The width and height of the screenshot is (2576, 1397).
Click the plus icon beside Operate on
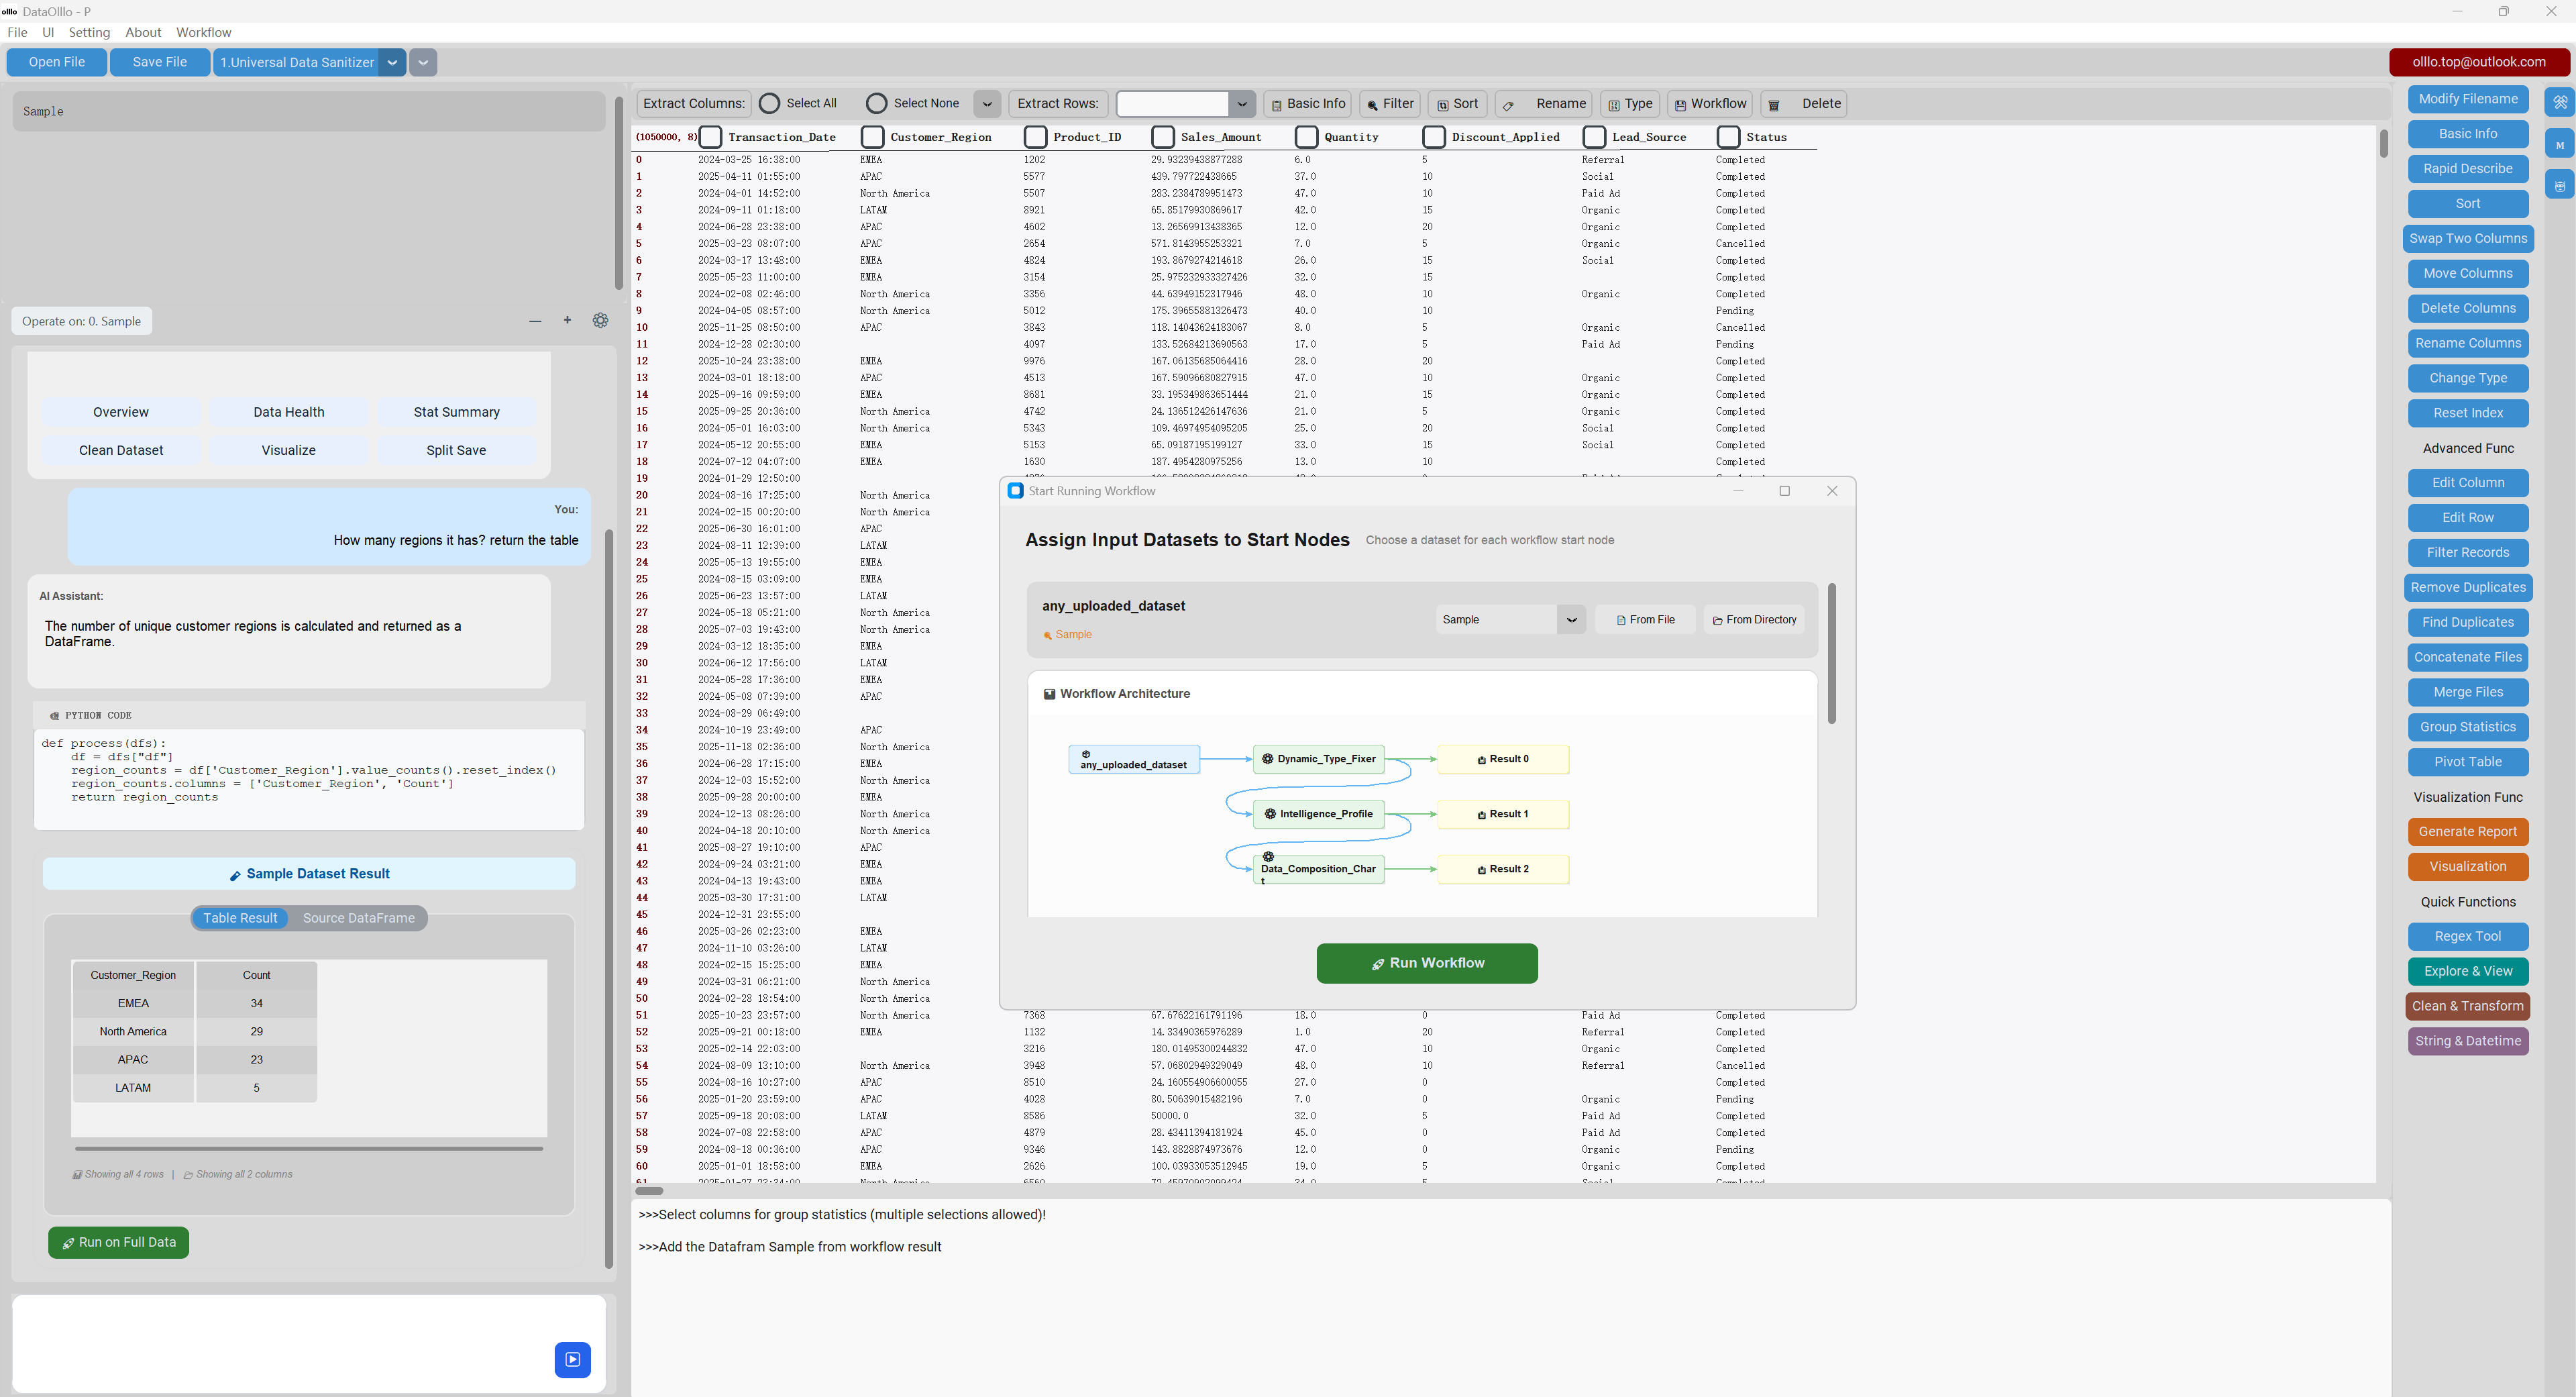click(x=567, y=321)
